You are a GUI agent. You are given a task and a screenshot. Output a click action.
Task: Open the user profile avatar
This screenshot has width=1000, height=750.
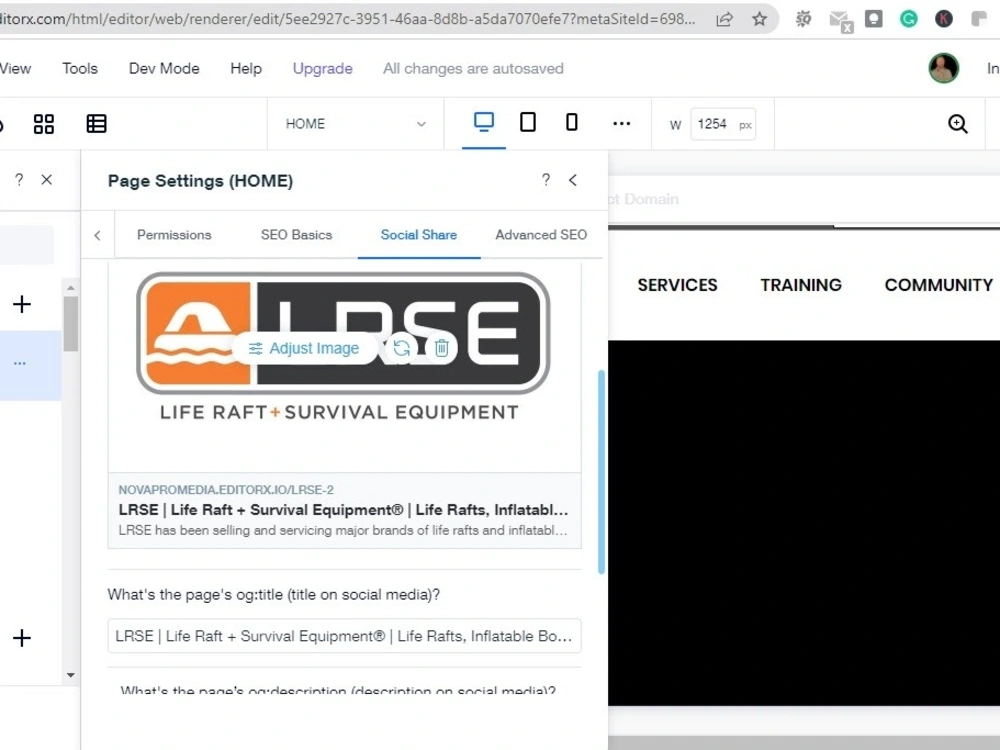point(943,68)
